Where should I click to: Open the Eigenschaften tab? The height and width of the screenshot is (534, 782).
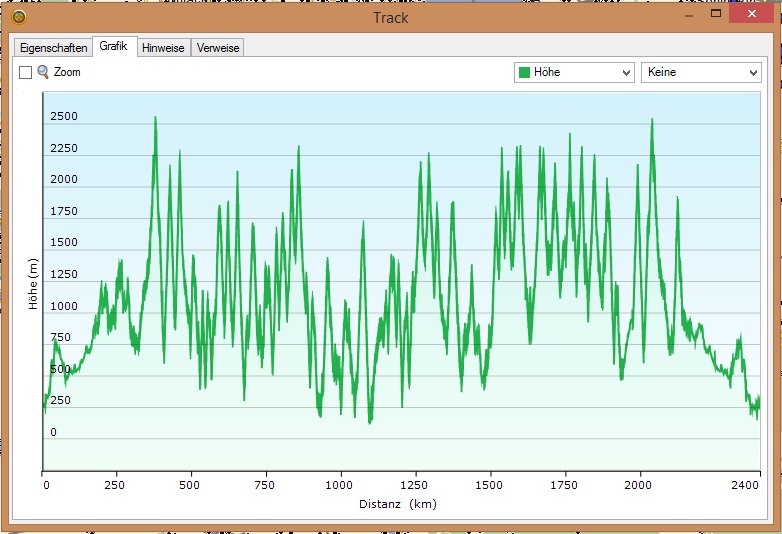[x=53, y=48]
